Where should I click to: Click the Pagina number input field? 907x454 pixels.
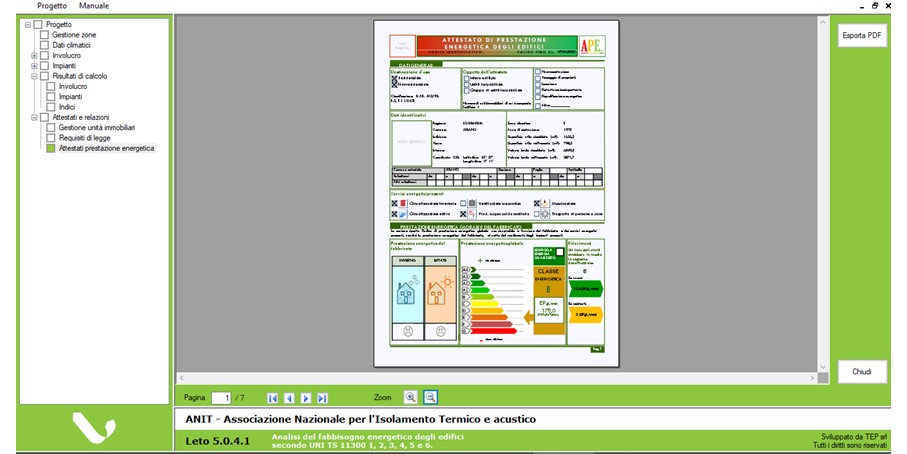coord(221,398)
